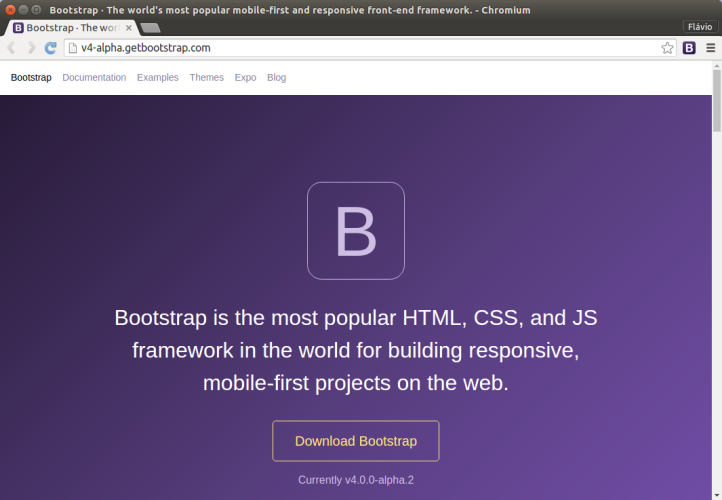Click the page icon in the address bar
The height and width of the screenshot is (500, 722).
point(73,48)
